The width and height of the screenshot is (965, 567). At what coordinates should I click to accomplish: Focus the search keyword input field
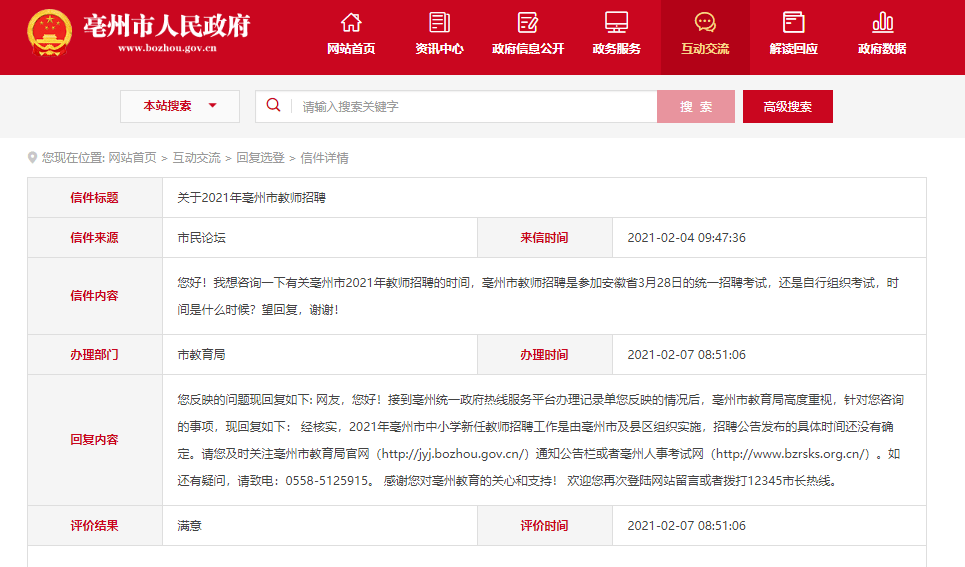click(474, 107)
